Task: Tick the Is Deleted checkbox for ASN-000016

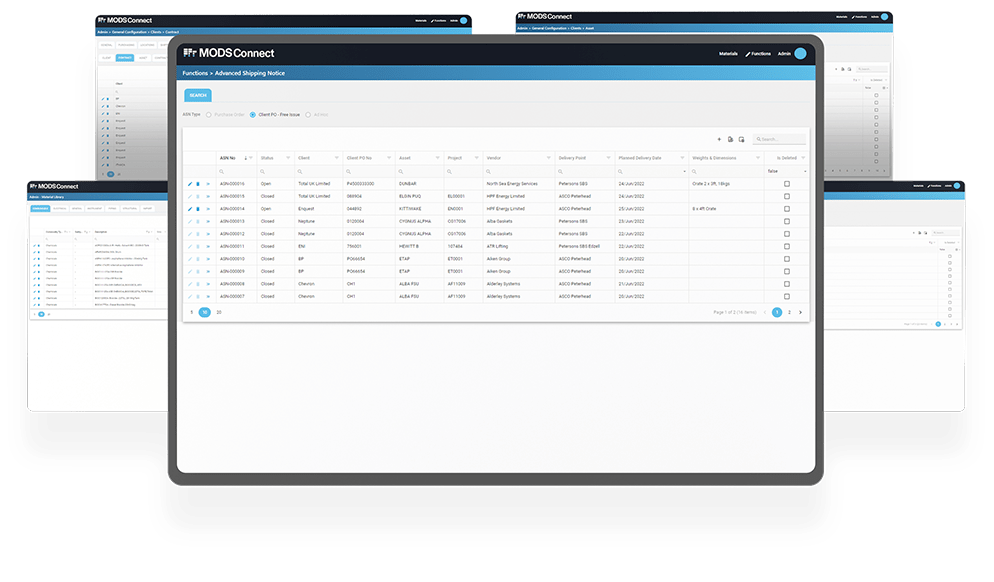Action: 787,184
